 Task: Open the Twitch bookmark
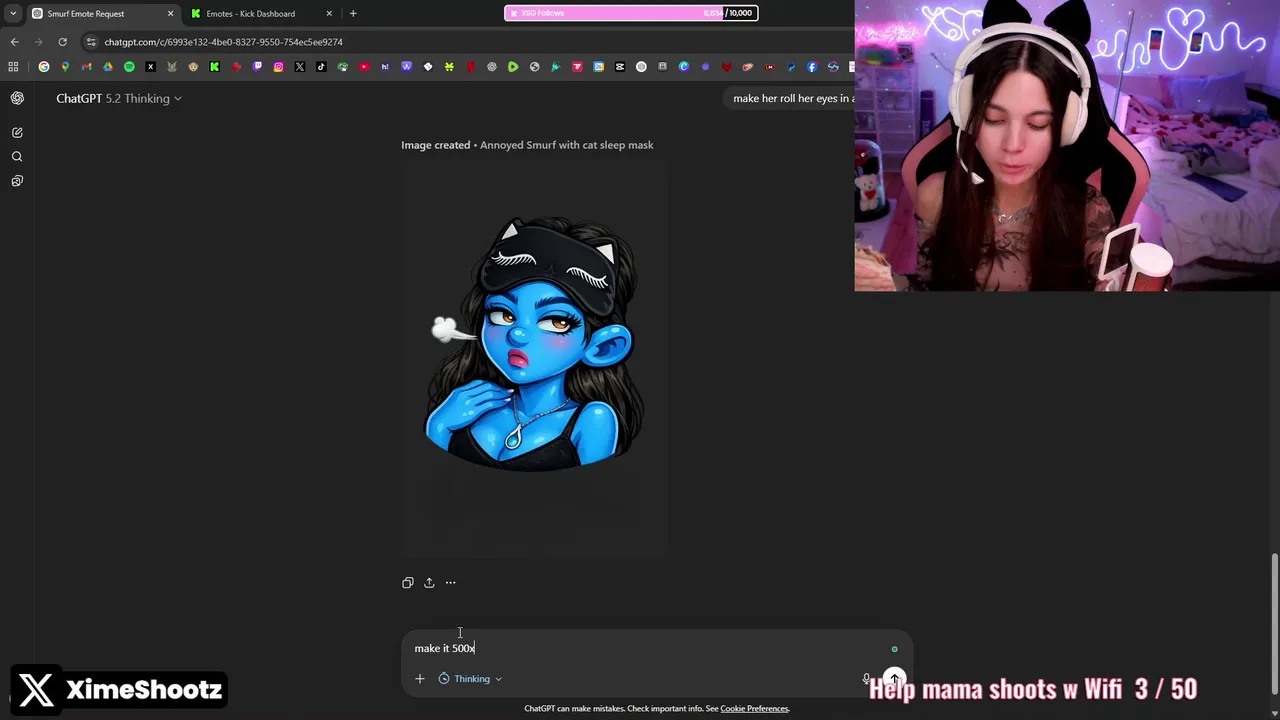tap(257, 67)
